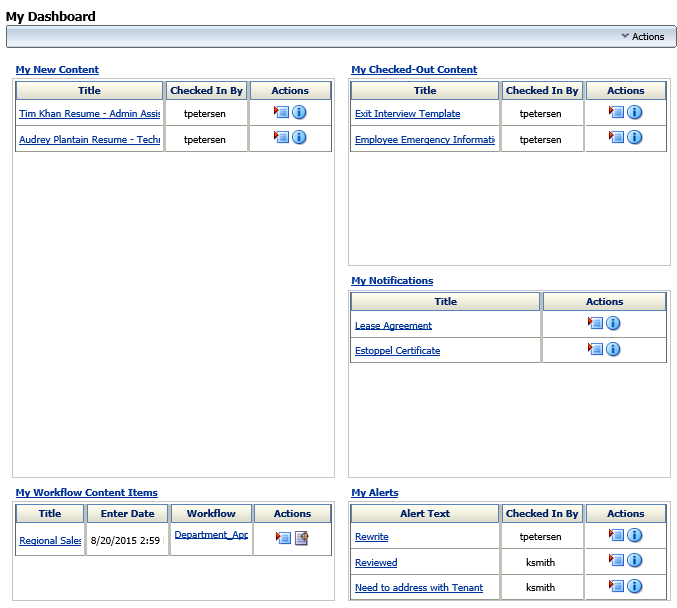The image size is (677, 608).
Task: Expand the dashboard Actions dropdown
Action: point(643,37)
